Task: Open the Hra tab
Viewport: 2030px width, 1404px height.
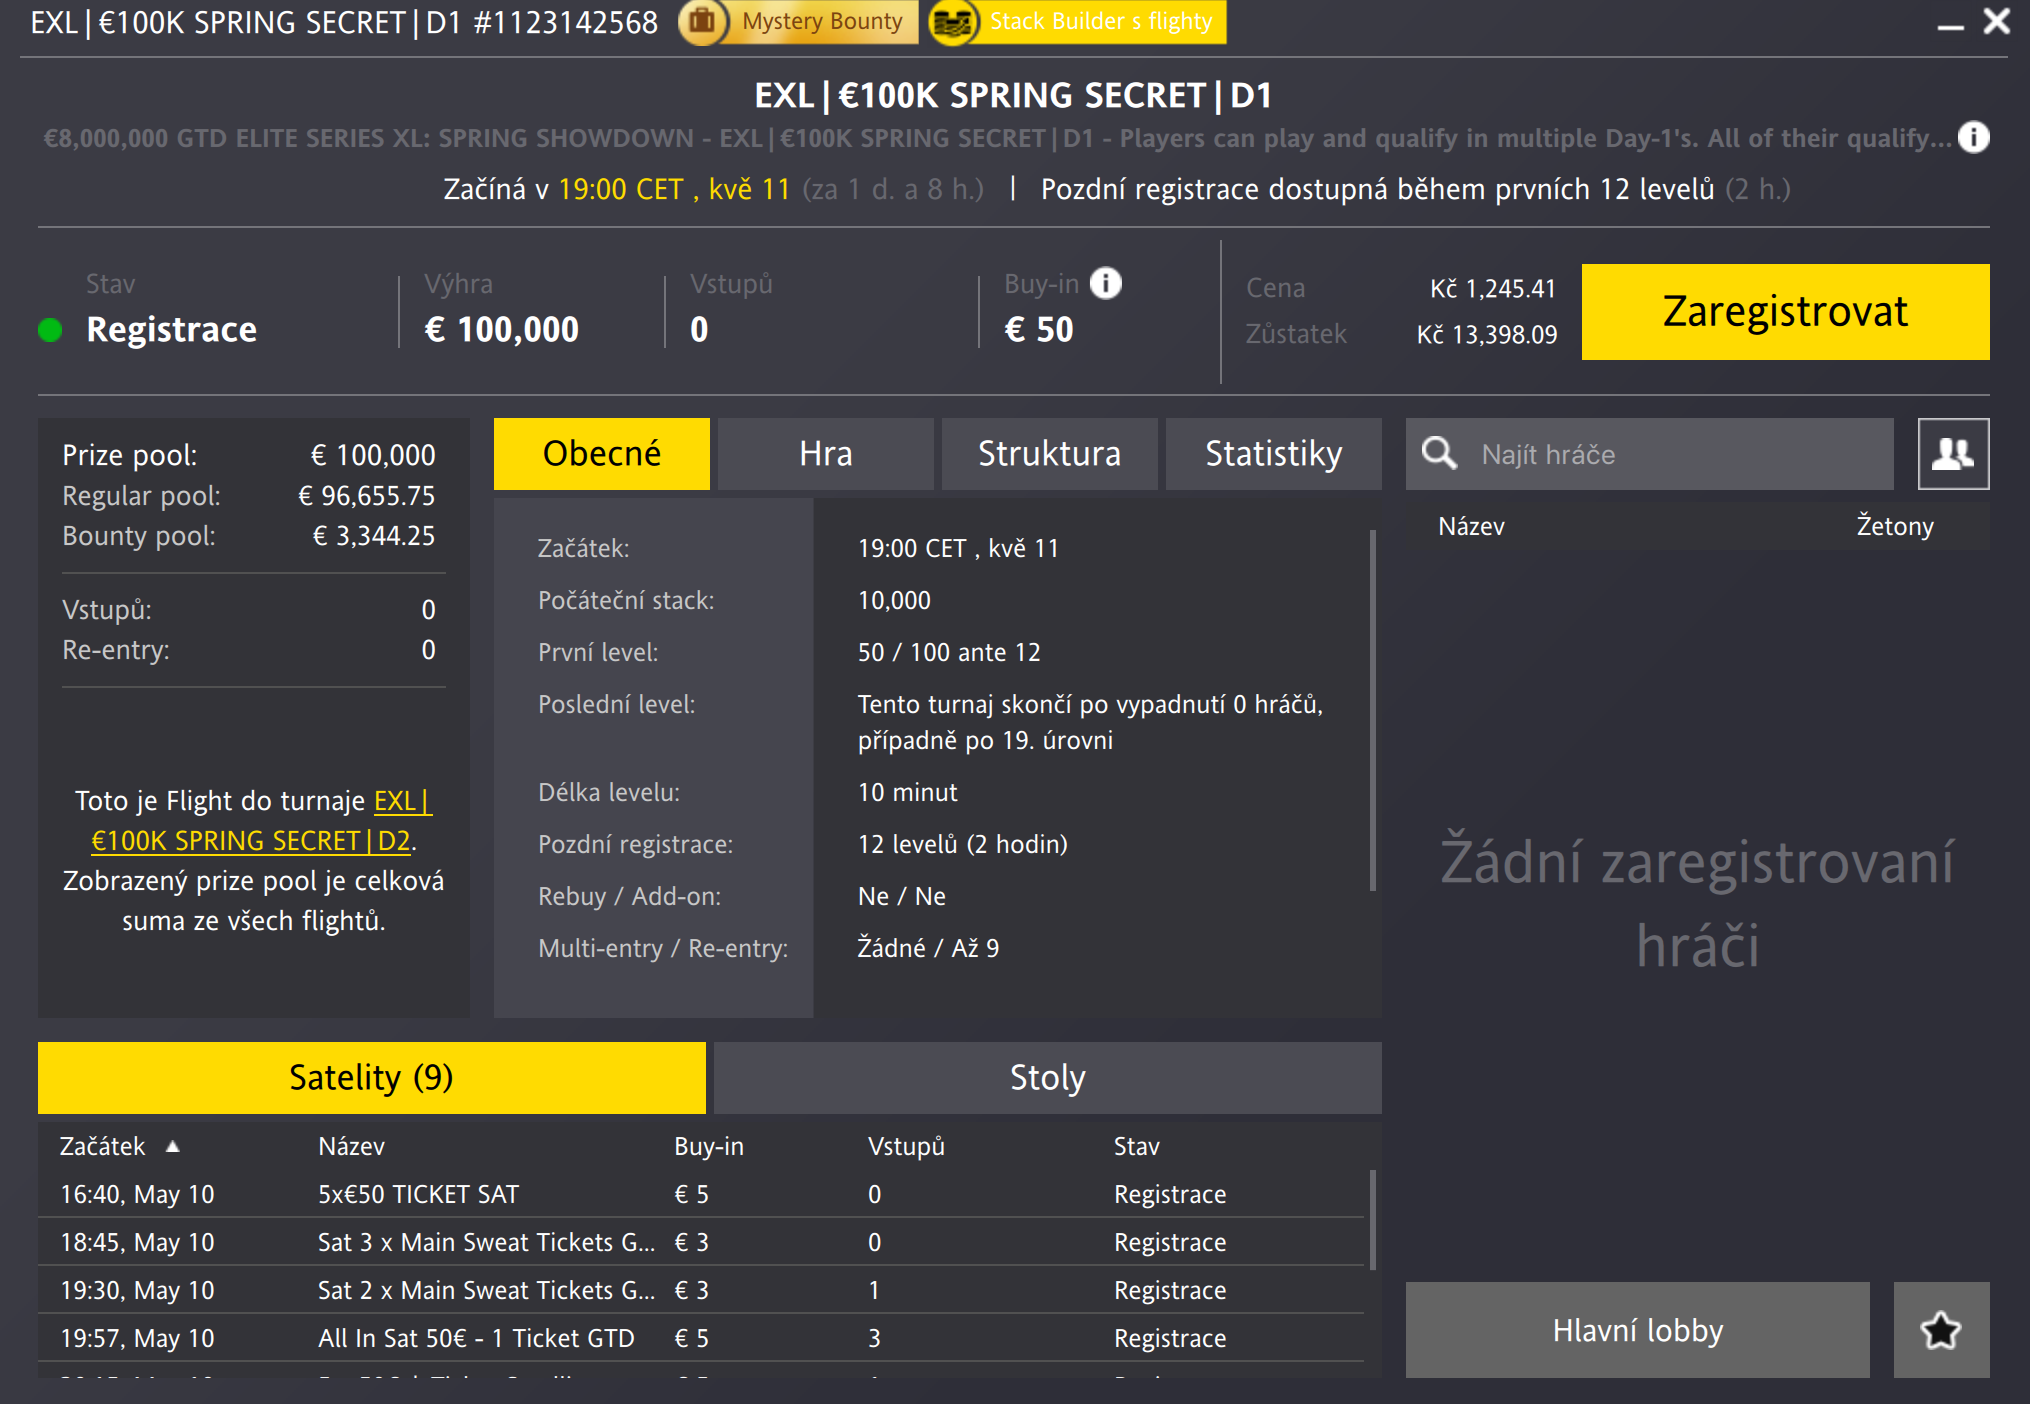Action: (825, 454)
